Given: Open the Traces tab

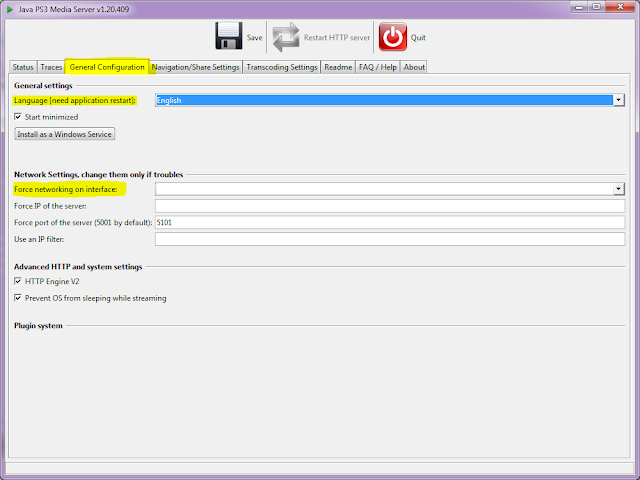Looking at the screenshot, I should tap(51, 67).
